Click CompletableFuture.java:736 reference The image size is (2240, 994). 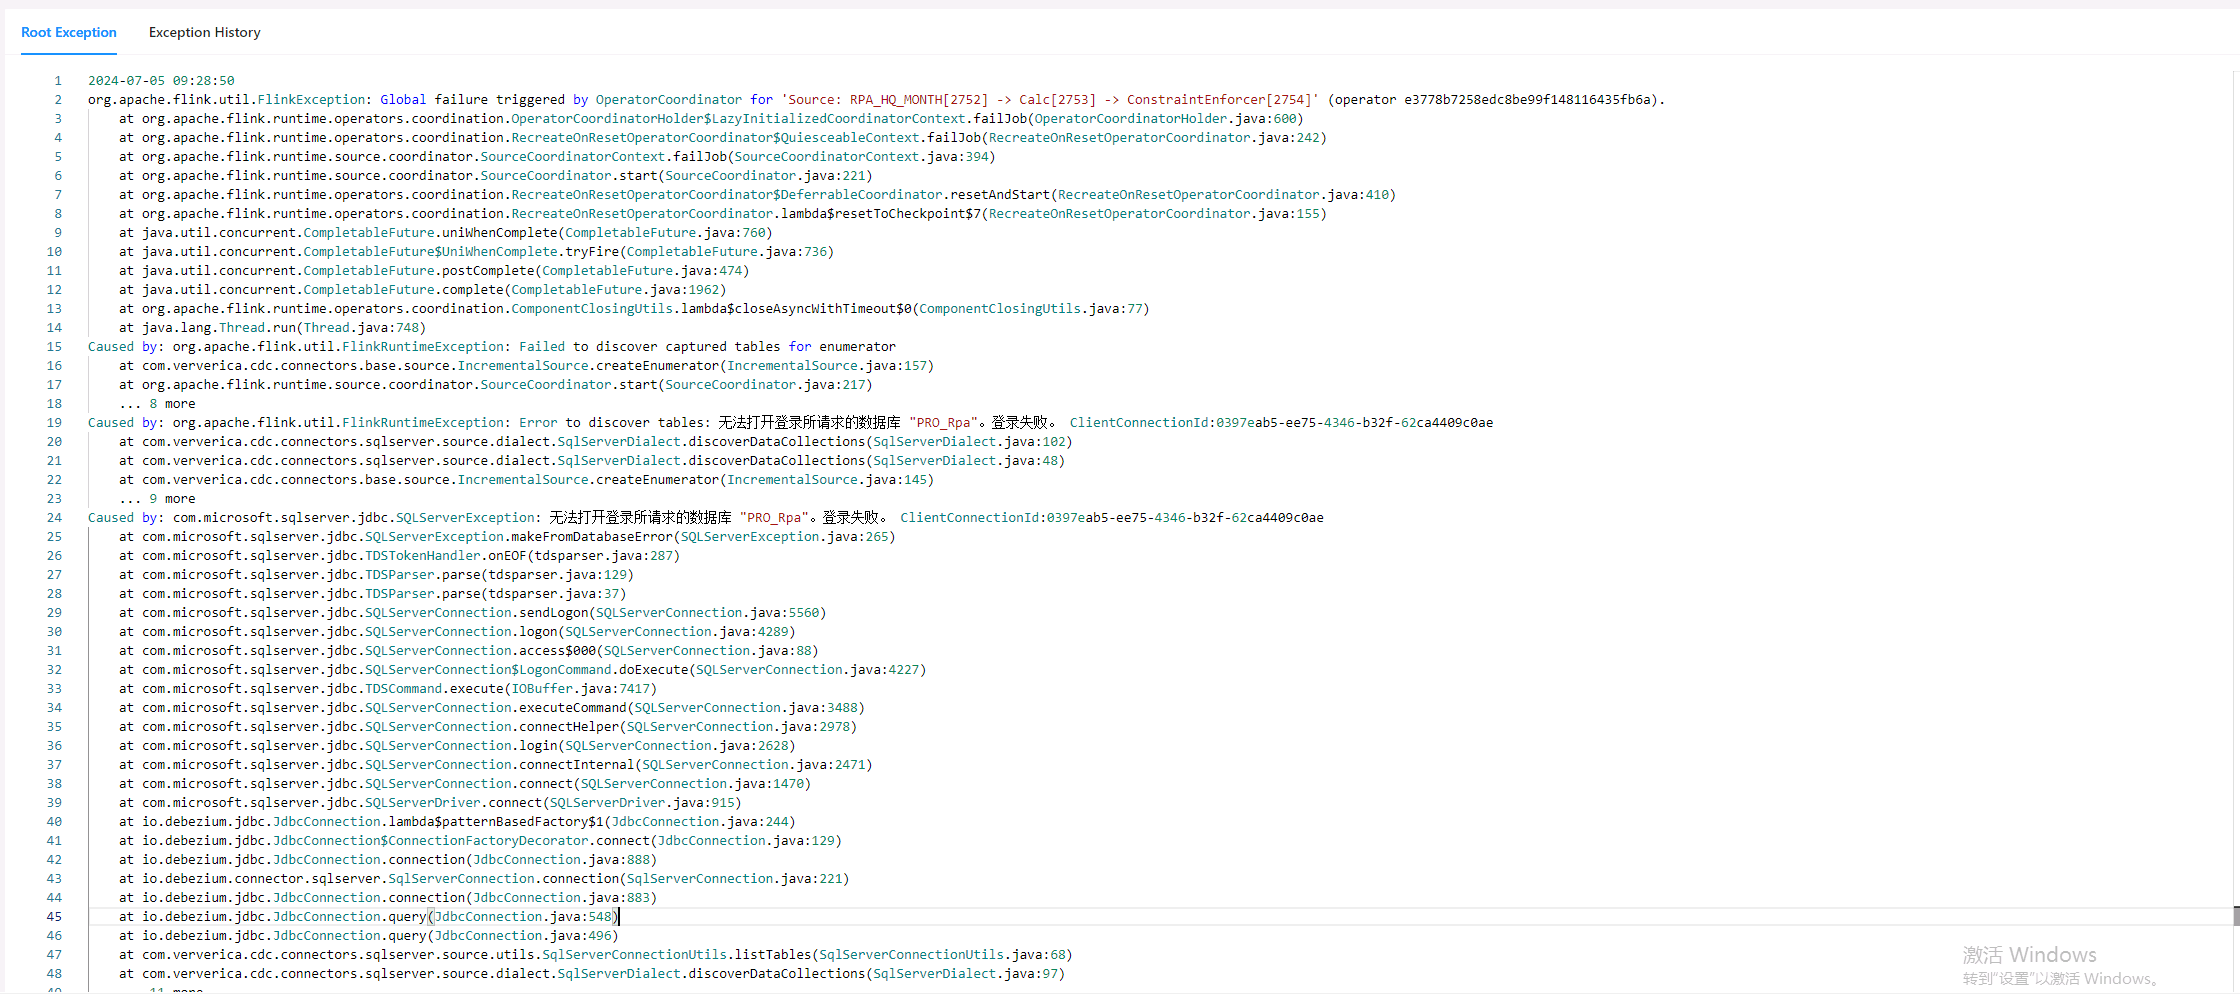tap(727, 252)
